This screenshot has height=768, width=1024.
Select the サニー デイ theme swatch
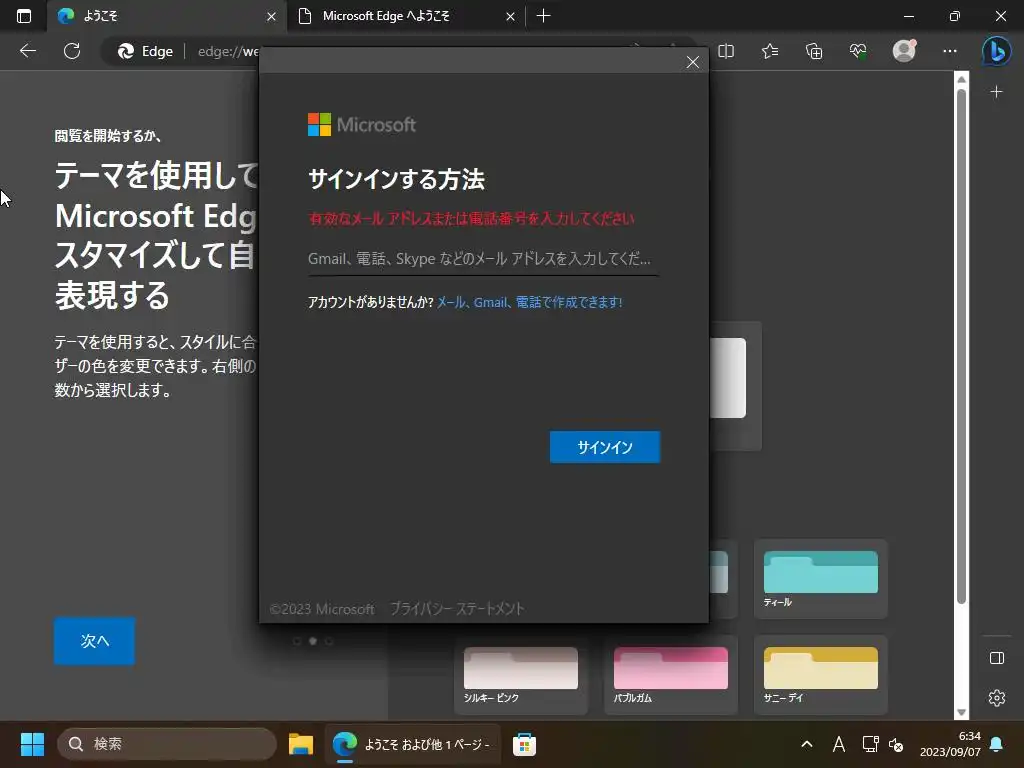point(821,675)
